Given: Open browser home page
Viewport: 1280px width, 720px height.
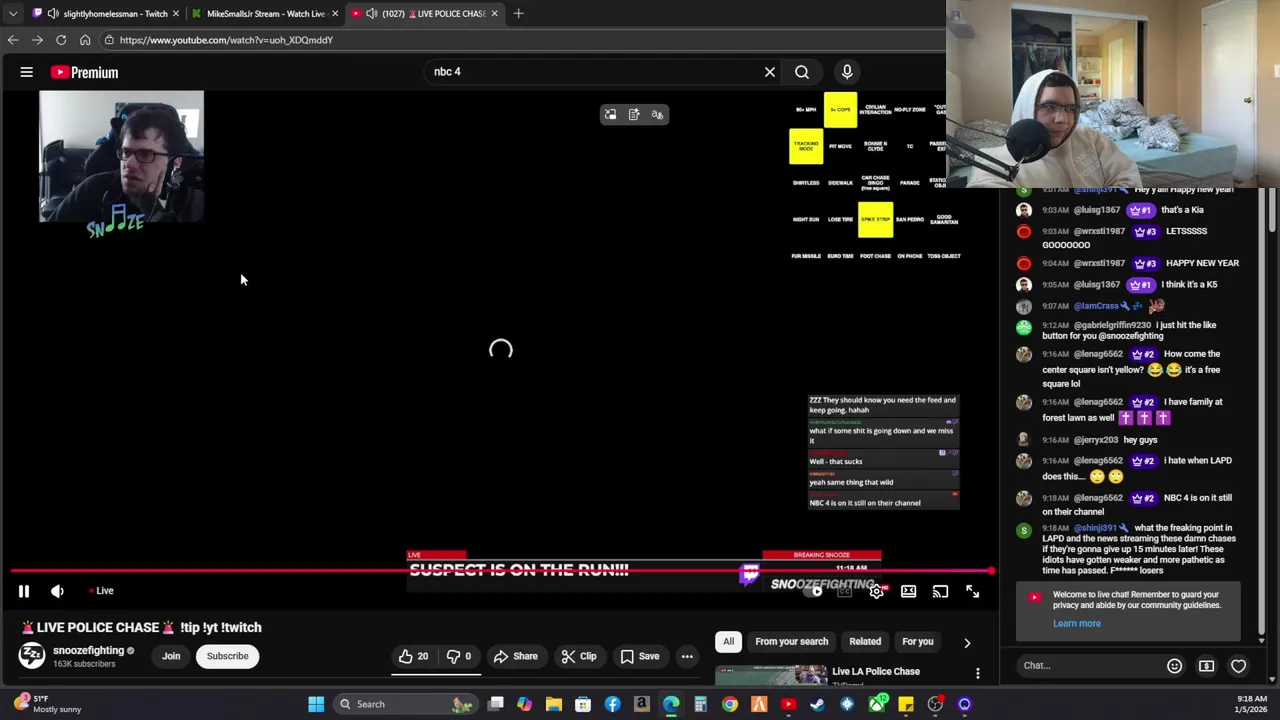Looking at the screenshot, I should (x=85, y=40).
